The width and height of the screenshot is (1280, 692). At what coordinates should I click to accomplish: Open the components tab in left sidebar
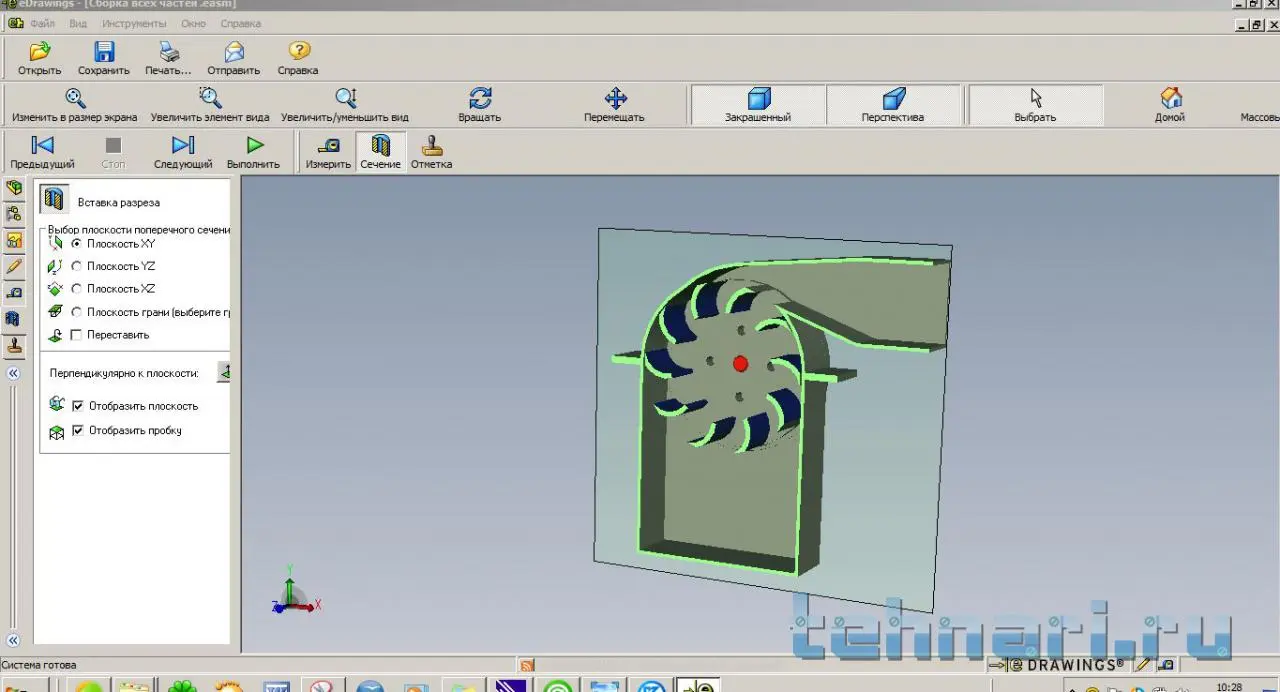click(14, 188)
